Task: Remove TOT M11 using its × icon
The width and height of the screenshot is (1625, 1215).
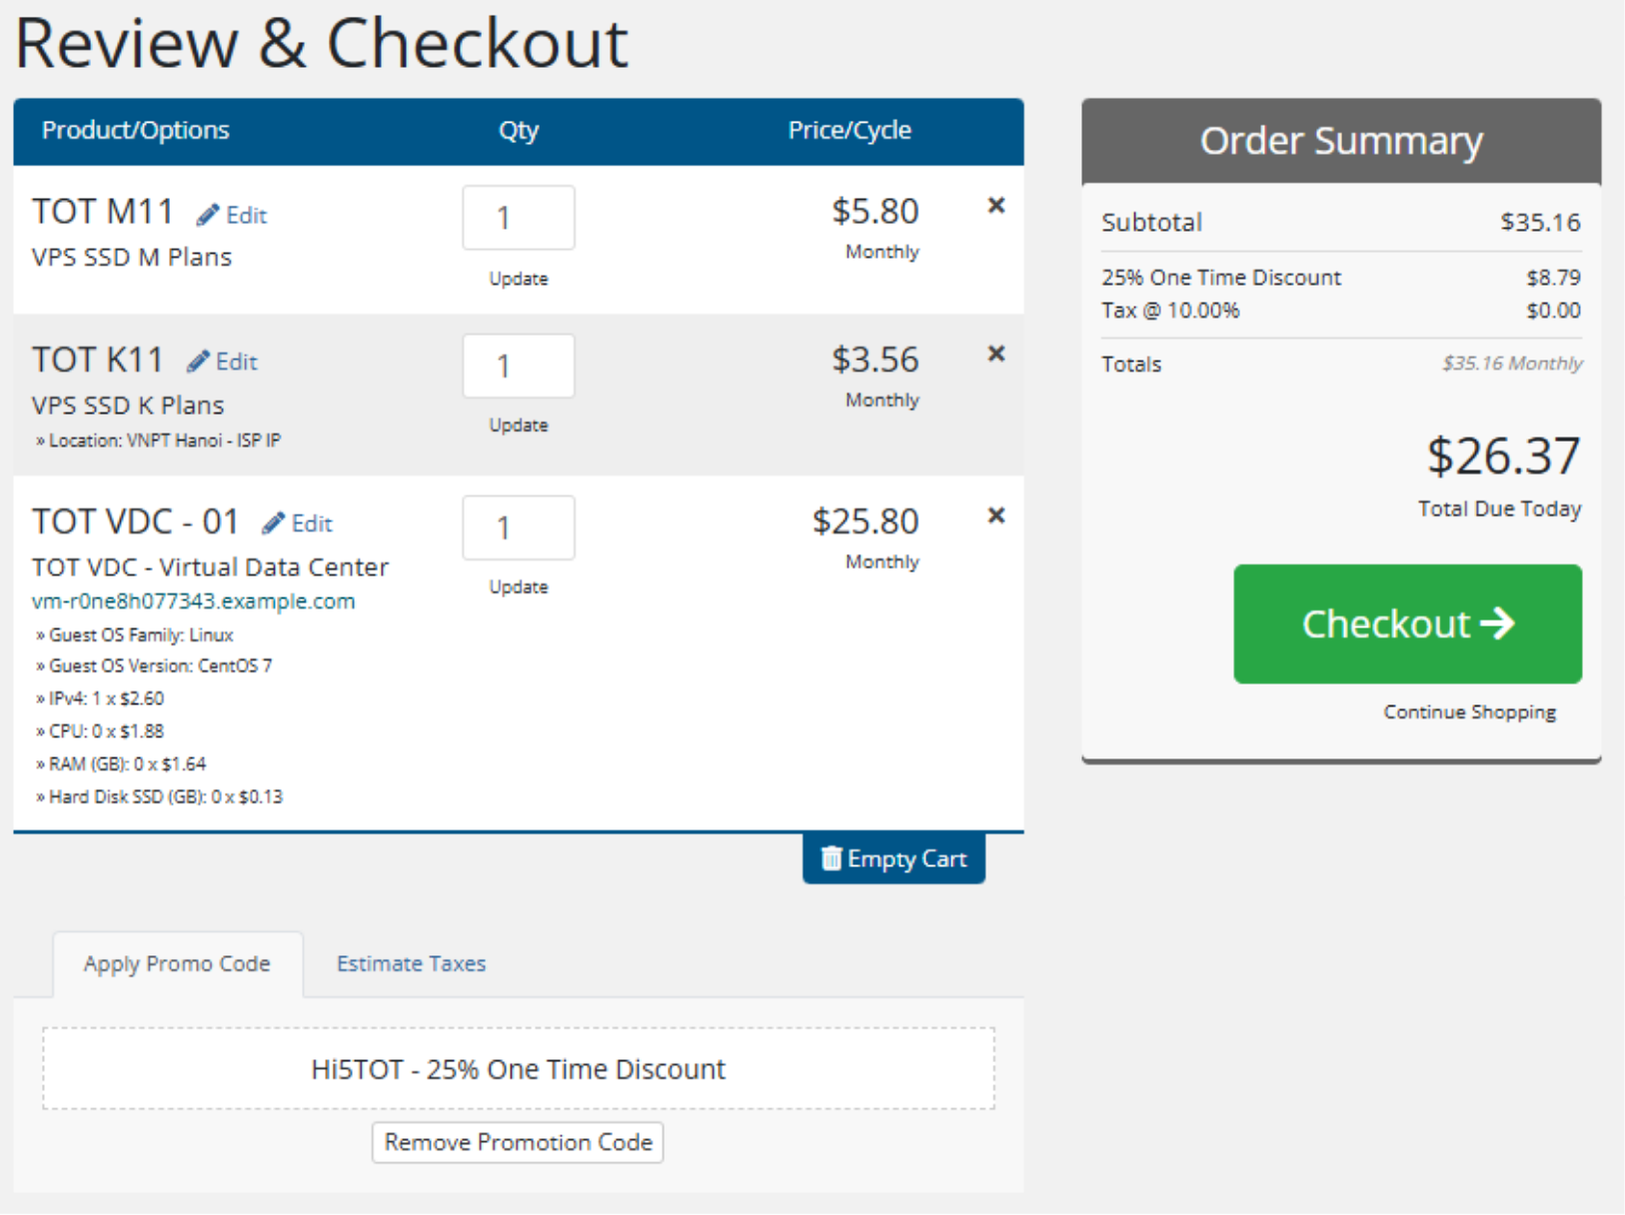Action: pyautogui.click(x=996, y=205)
